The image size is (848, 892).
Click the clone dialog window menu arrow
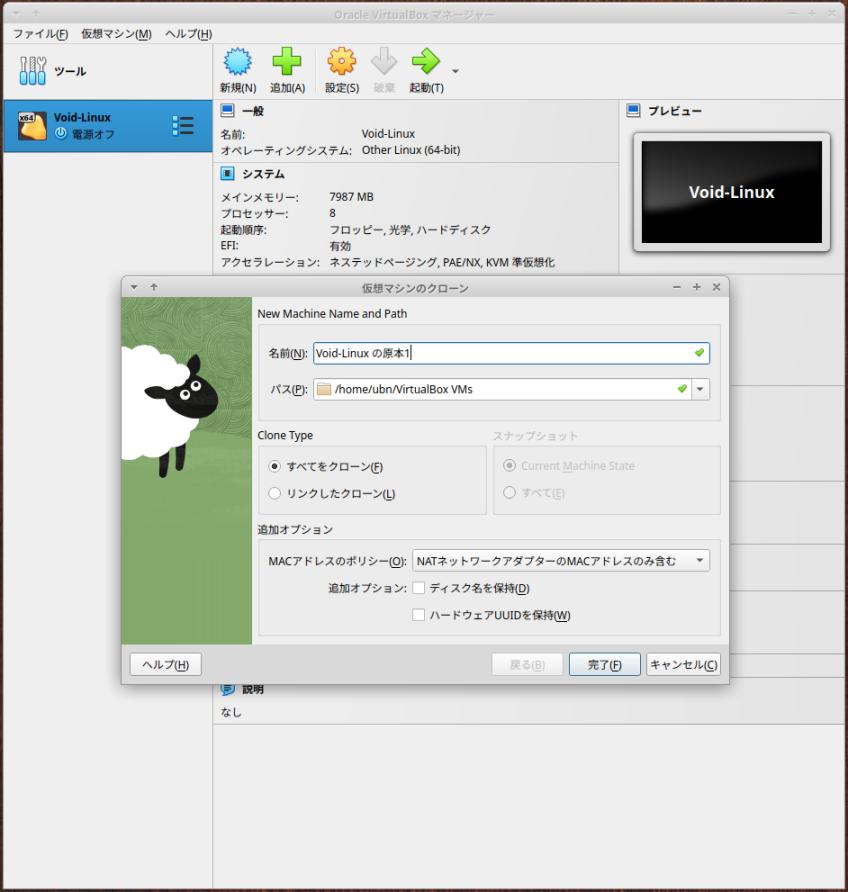click(x=134, y=287)
